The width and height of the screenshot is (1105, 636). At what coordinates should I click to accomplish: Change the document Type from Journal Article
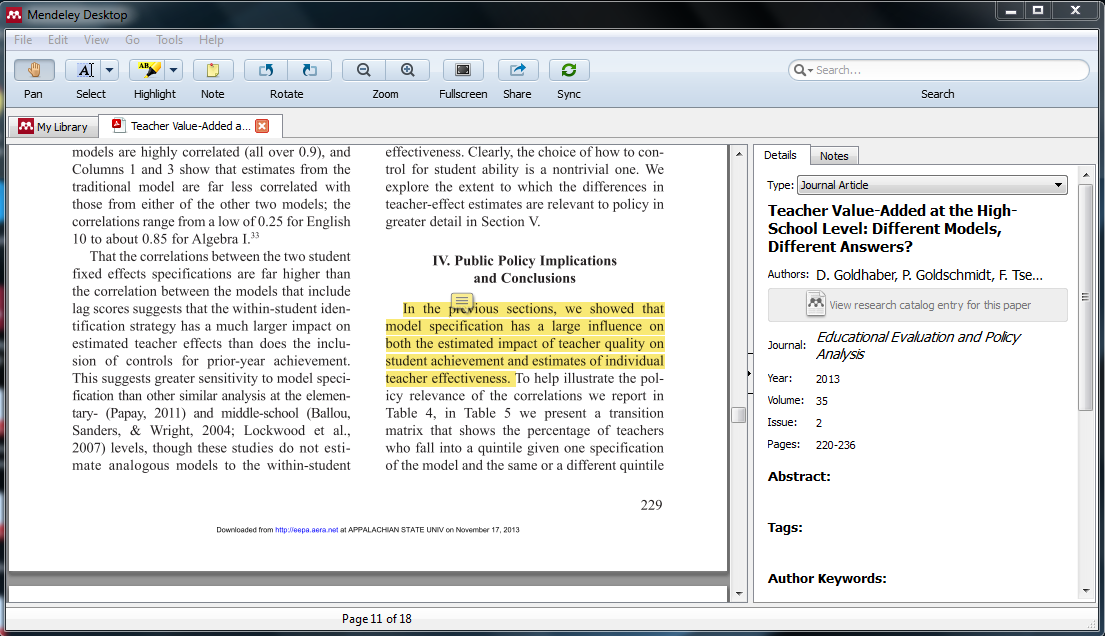1057,185
